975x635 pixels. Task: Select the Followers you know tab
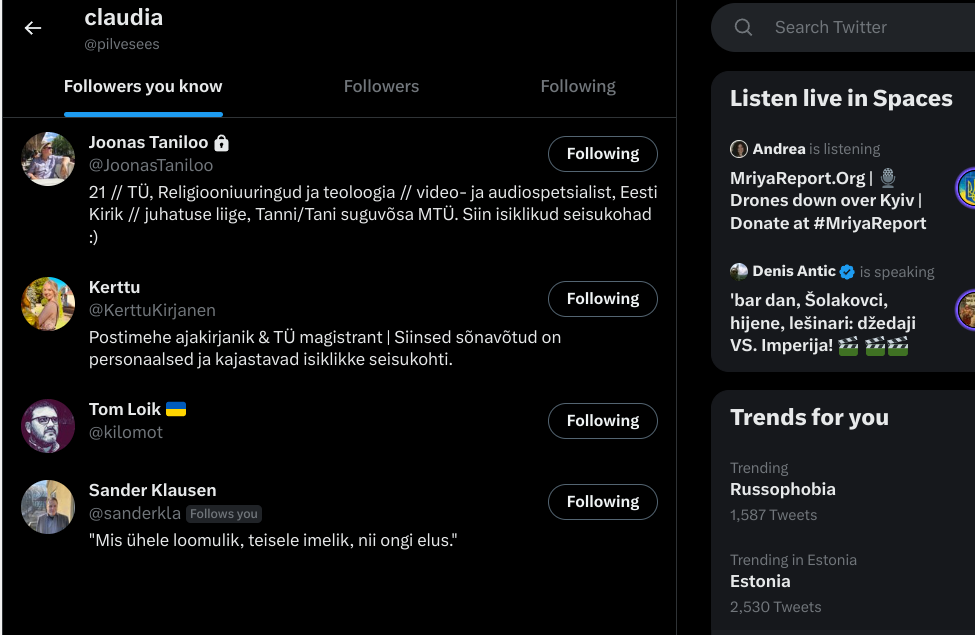click(143, 86)
